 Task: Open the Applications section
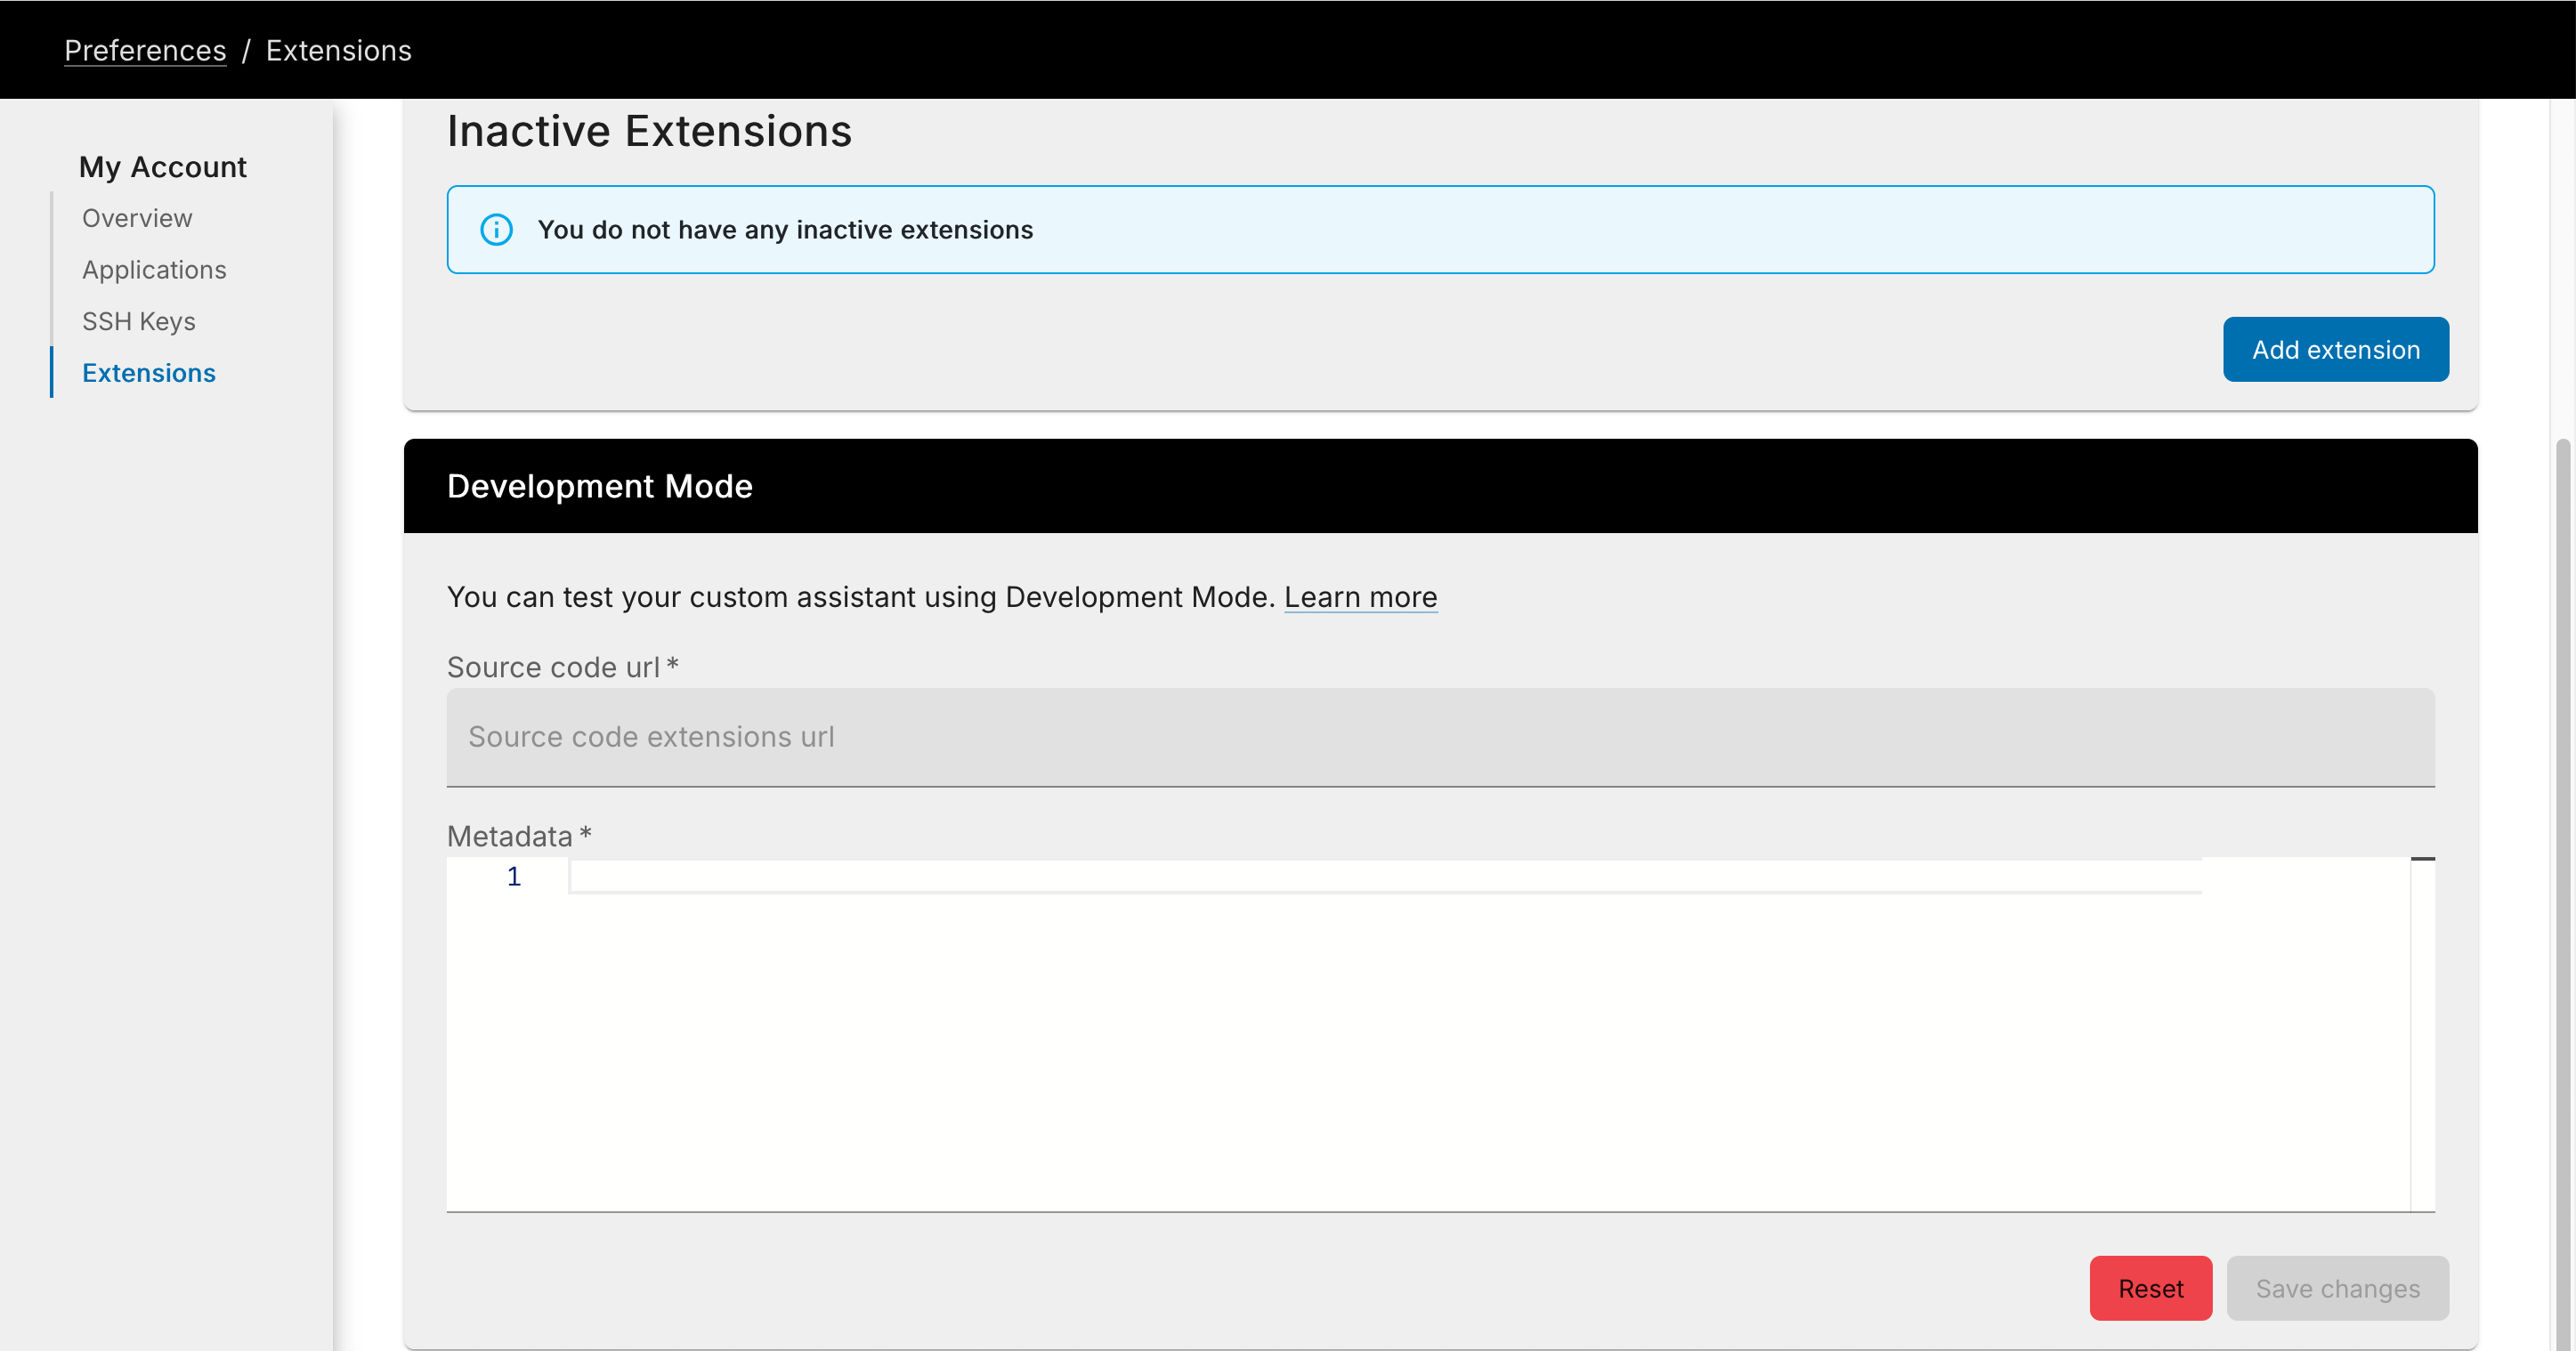pos(153,270)
